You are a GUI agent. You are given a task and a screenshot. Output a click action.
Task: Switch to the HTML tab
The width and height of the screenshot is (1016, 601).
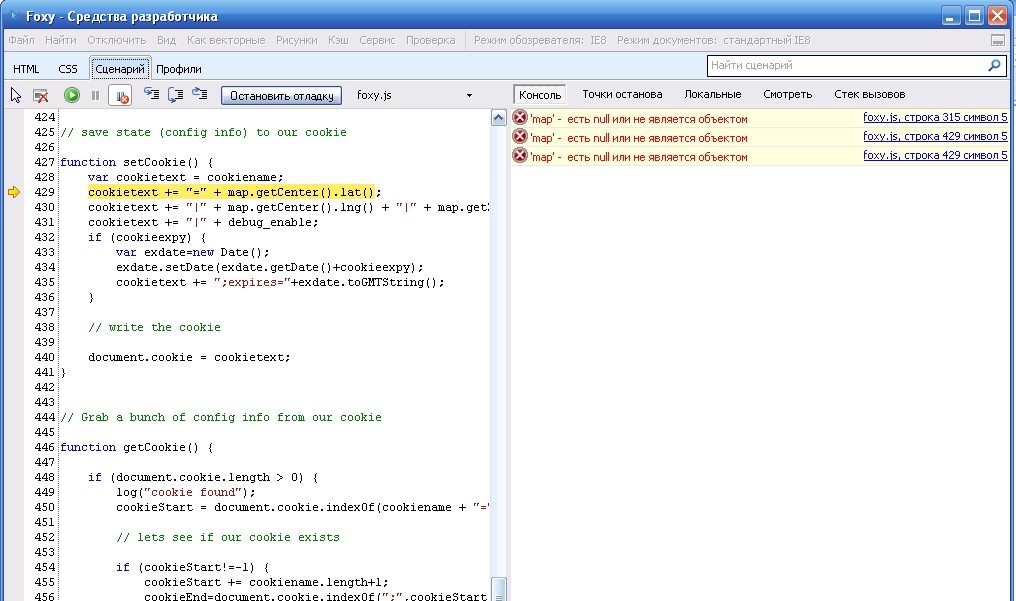pos(26,69)
